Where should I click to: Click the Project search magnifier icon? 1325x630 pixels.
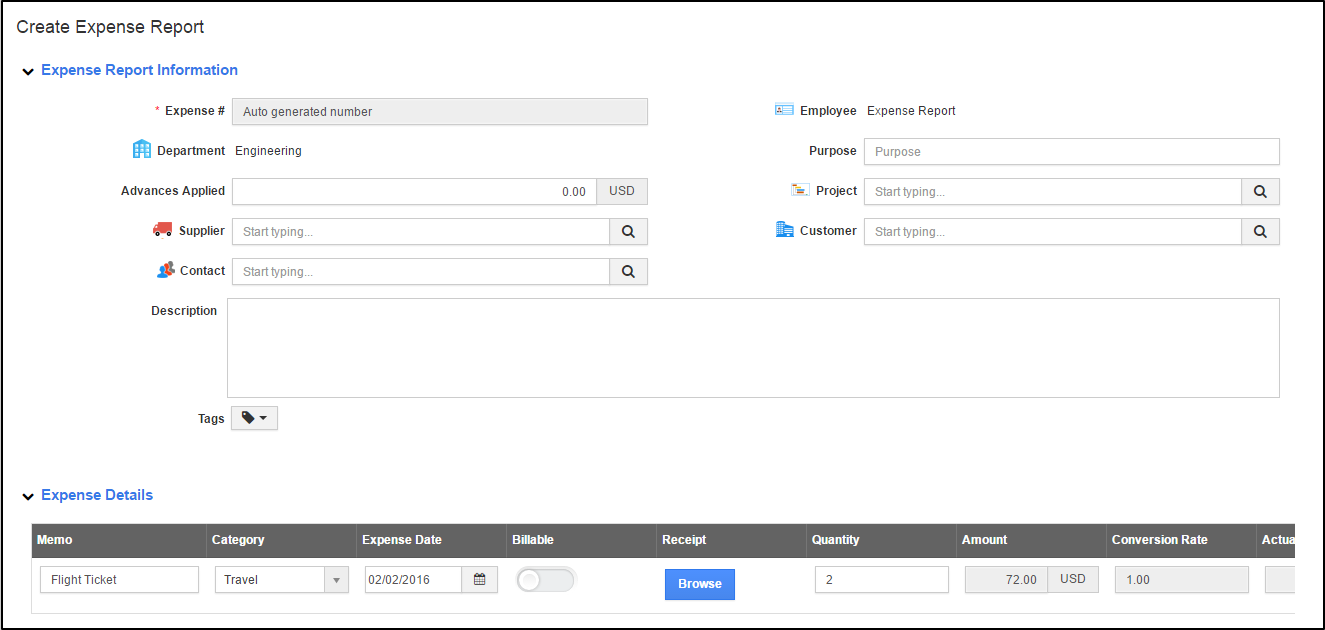pyautogui.click(x=1260, y=191)
